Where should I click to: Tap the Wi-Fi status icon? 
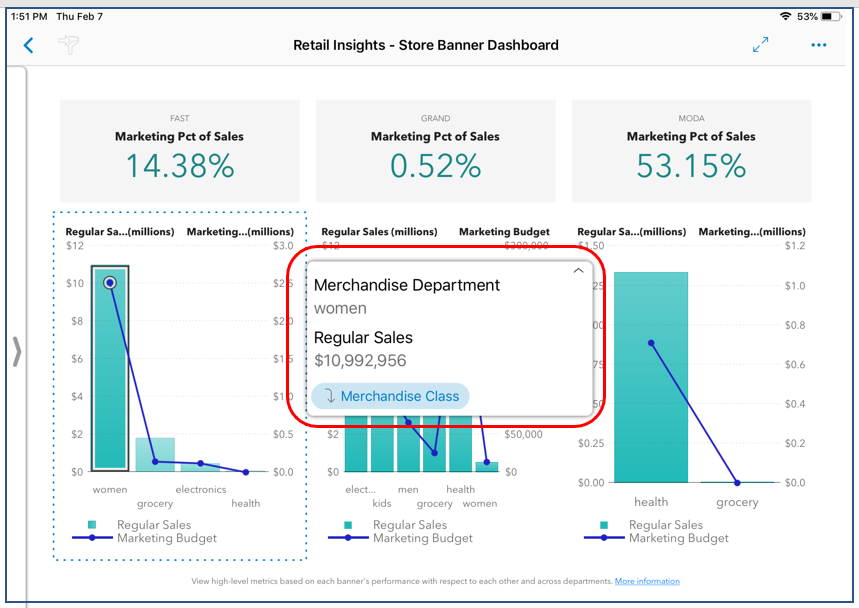tap(785, 17)
